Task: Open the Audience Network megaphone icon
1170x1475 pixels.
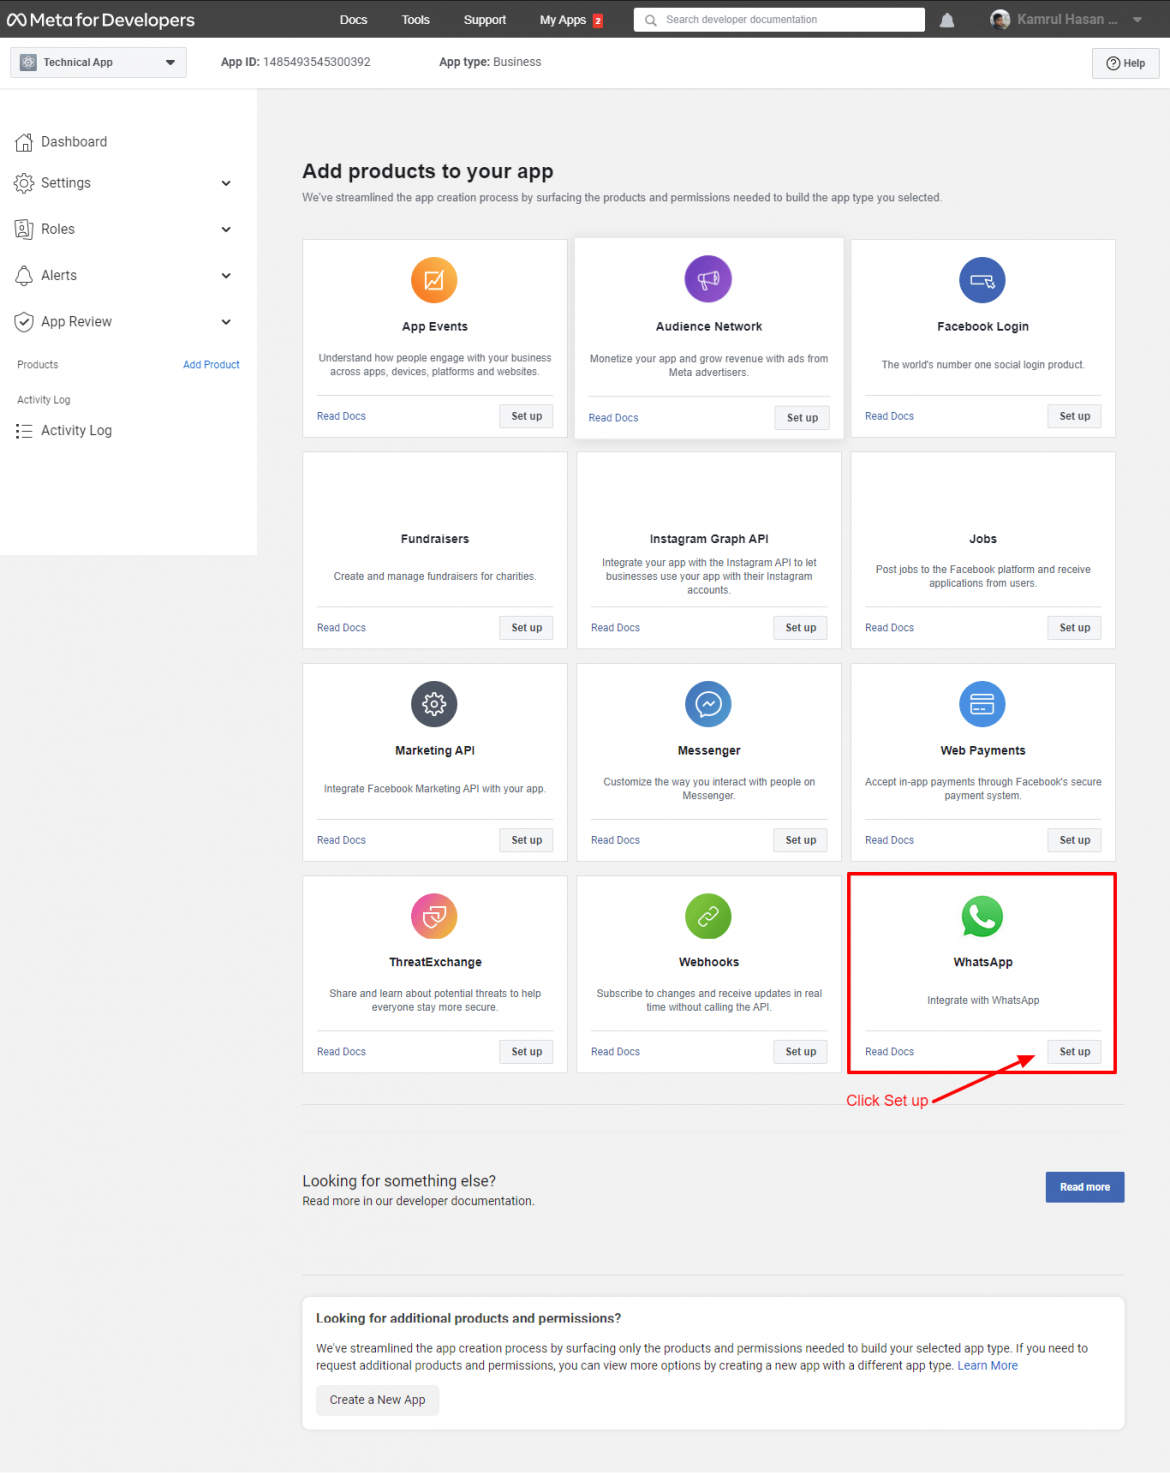Action: pyautogui.click(x=708, y=278)
